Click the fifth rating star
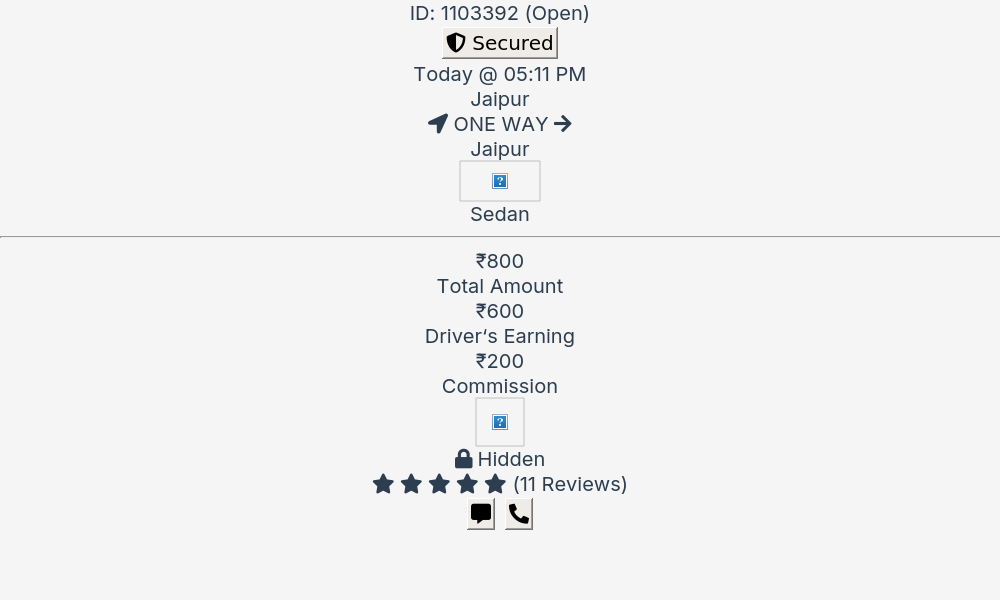The image size is (1000, 600). click(495, 484)
